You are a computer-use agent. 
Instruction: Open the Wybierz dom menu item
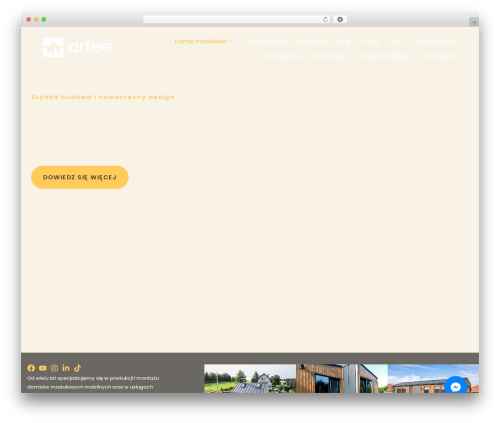(266, 41)
